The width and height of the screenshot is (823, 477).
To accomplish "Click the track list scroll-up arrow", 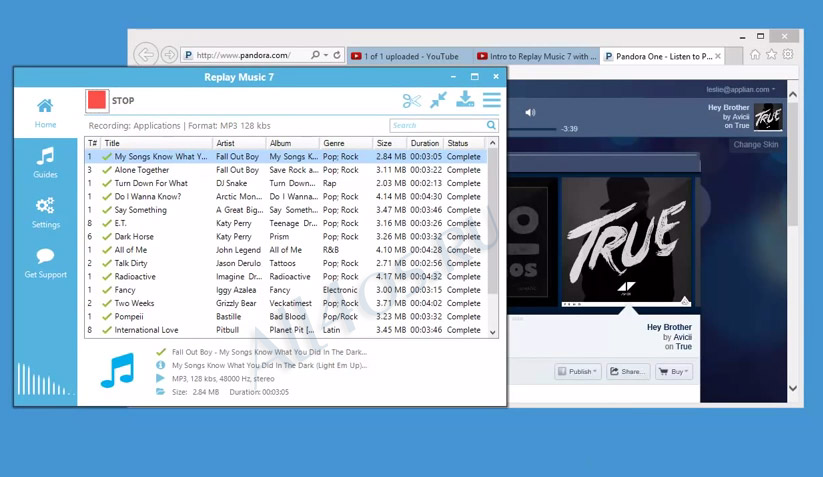I will pyautogui.click(x=492, y=143).
